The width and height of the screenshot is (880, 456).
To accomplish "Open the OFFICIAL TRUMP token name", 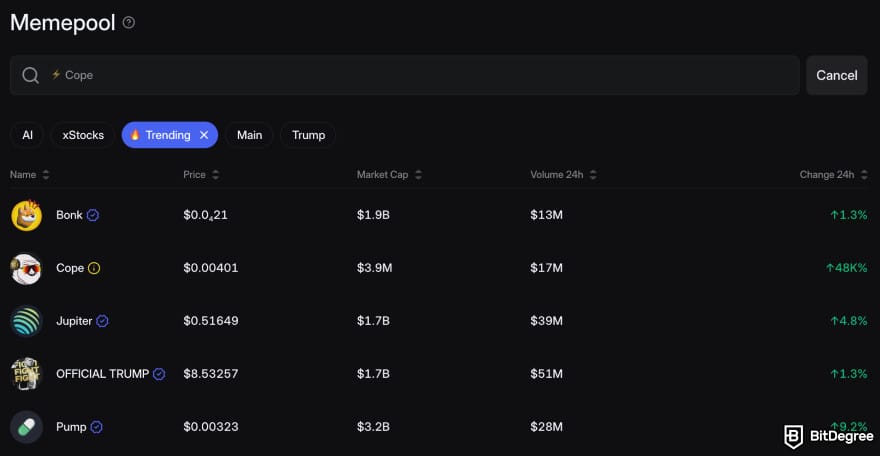I will 103,374.
